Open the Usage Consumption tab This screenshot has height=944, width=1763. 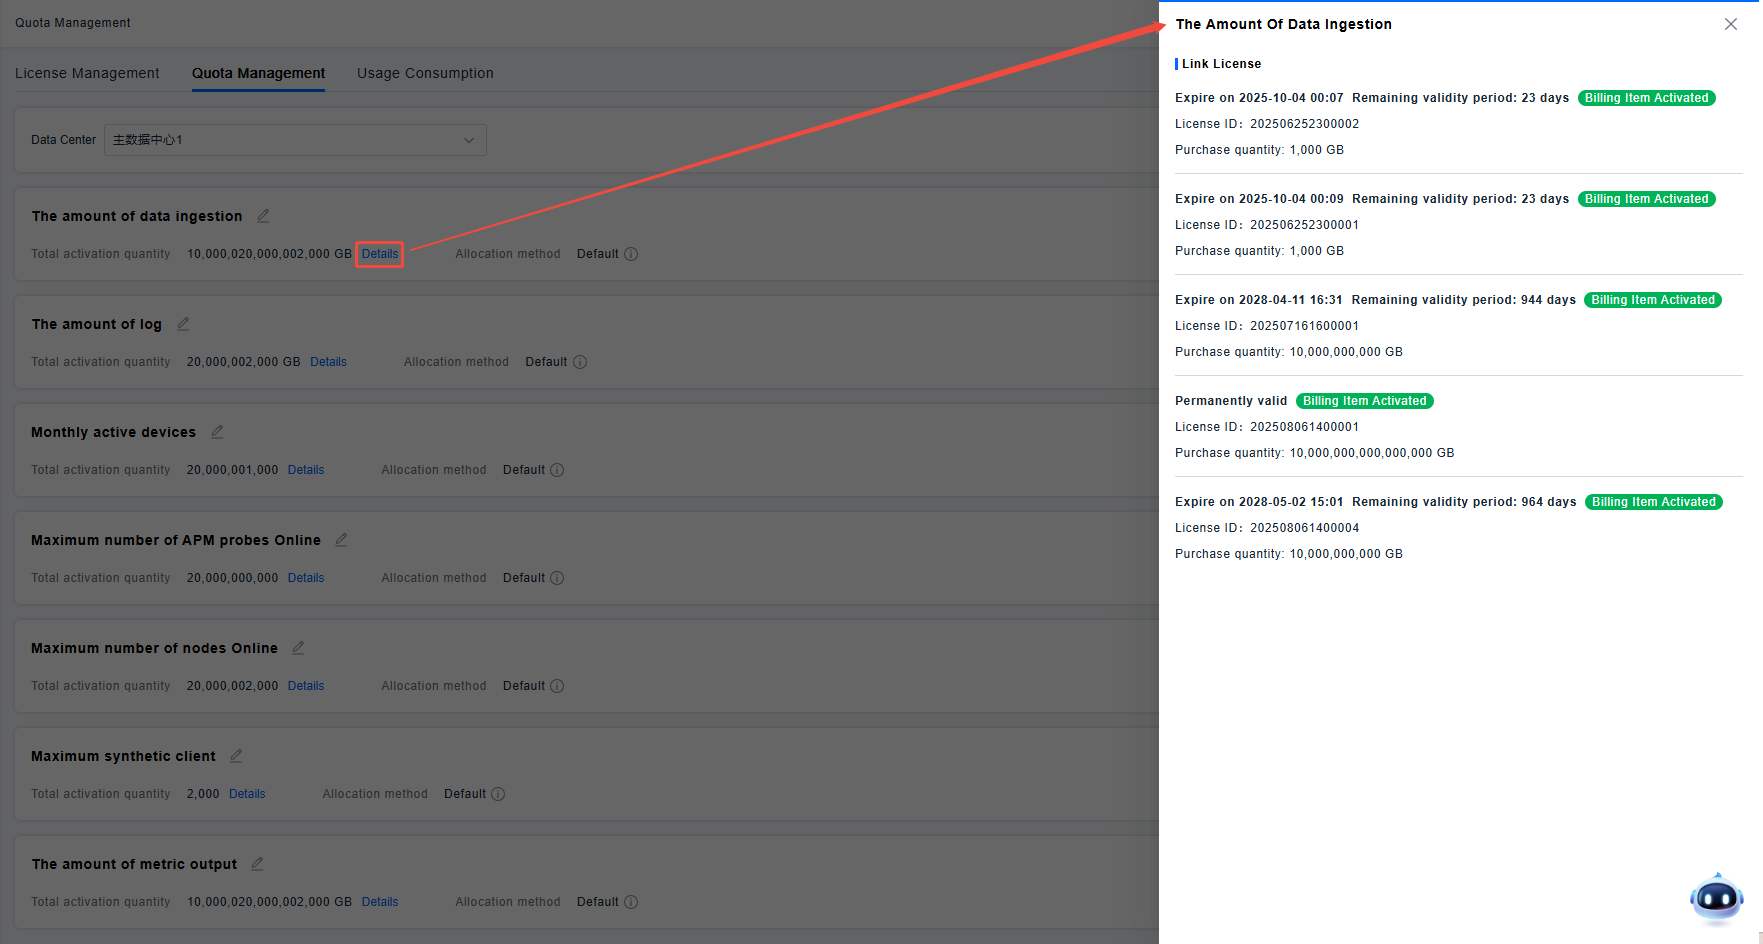[x=425, y=73]
